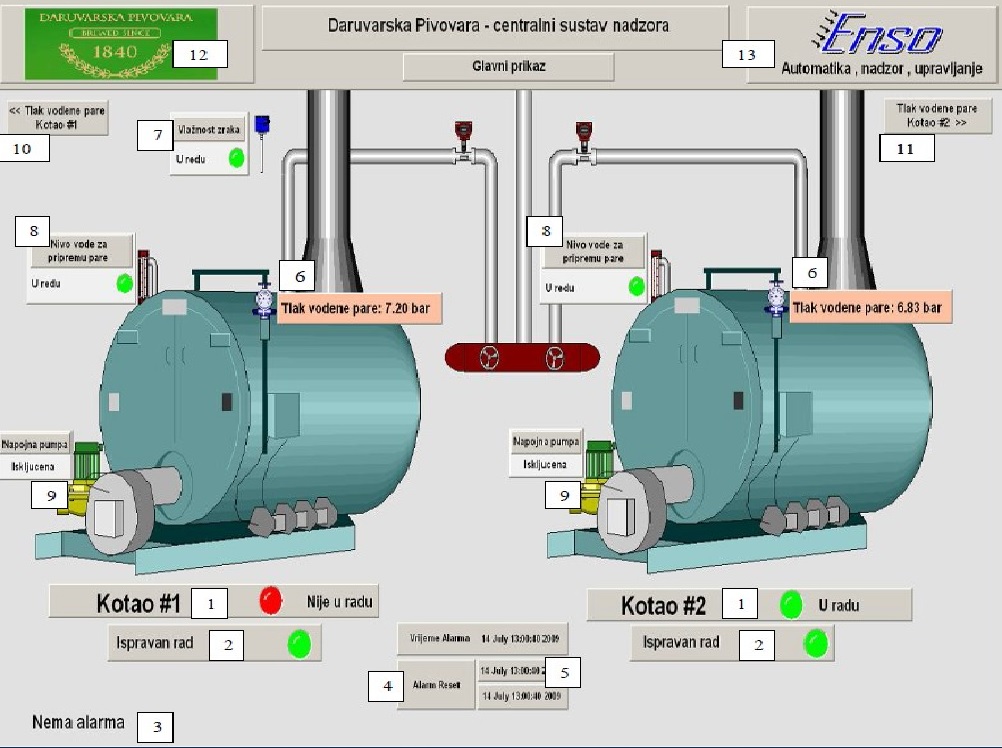
Task: Click left 'Nivo vode za pripremu pare' button
Action: point(82,250)
